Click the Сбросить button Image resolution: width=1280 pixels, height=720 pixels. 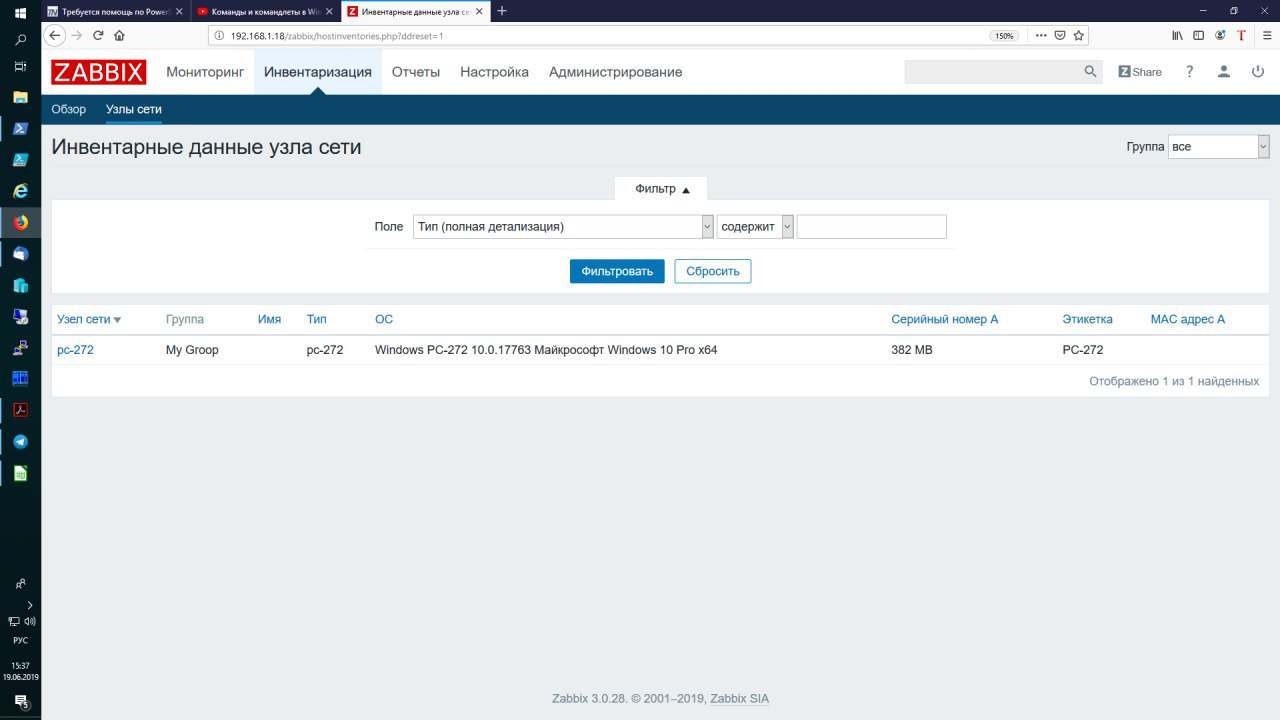713,271
